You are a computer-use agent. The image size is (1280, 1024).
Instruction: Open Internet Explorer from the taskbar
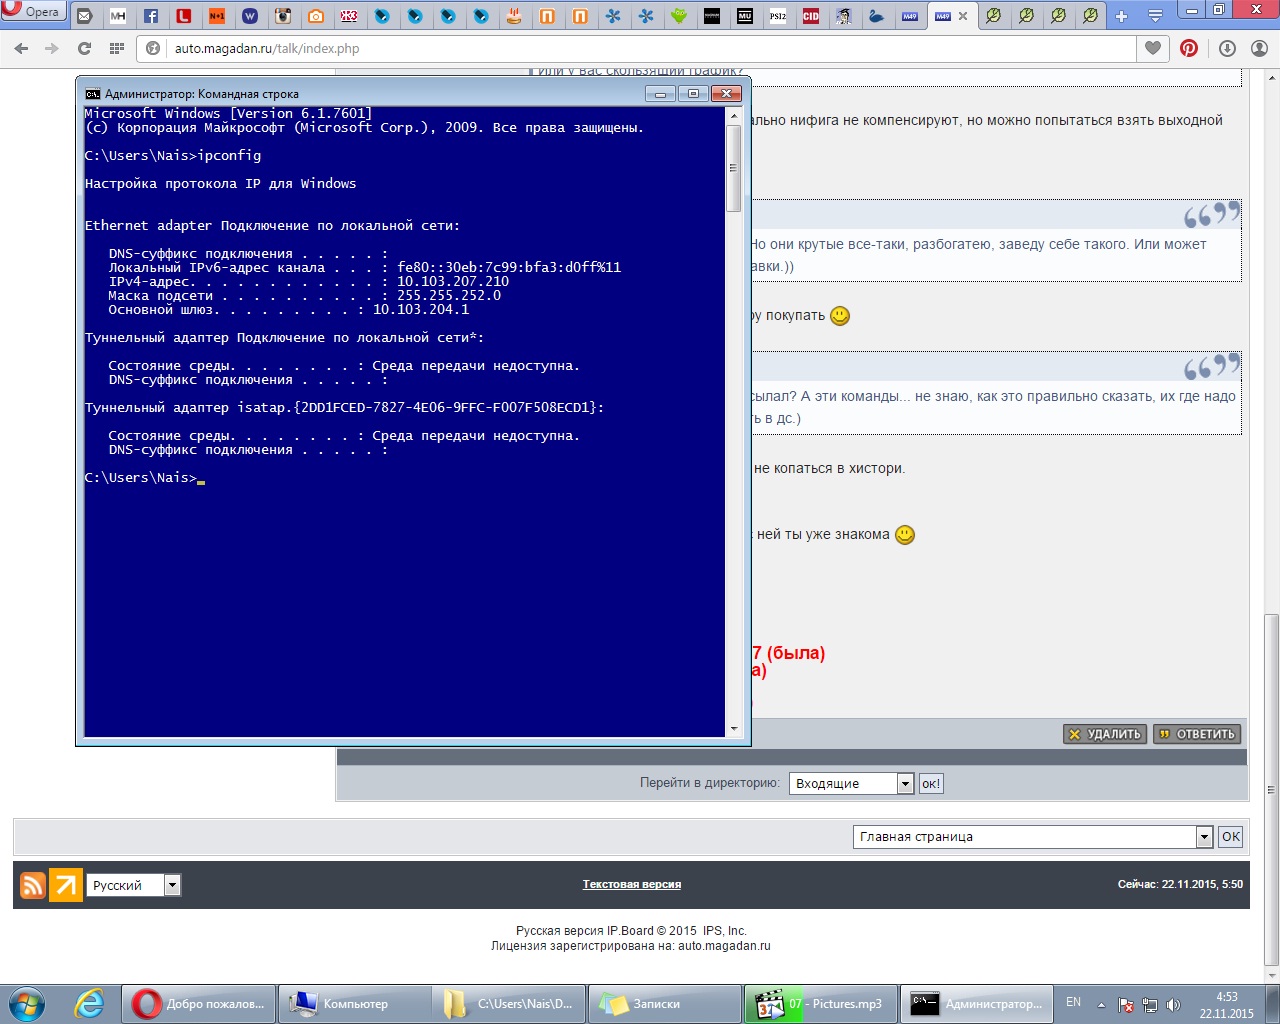89,1004
